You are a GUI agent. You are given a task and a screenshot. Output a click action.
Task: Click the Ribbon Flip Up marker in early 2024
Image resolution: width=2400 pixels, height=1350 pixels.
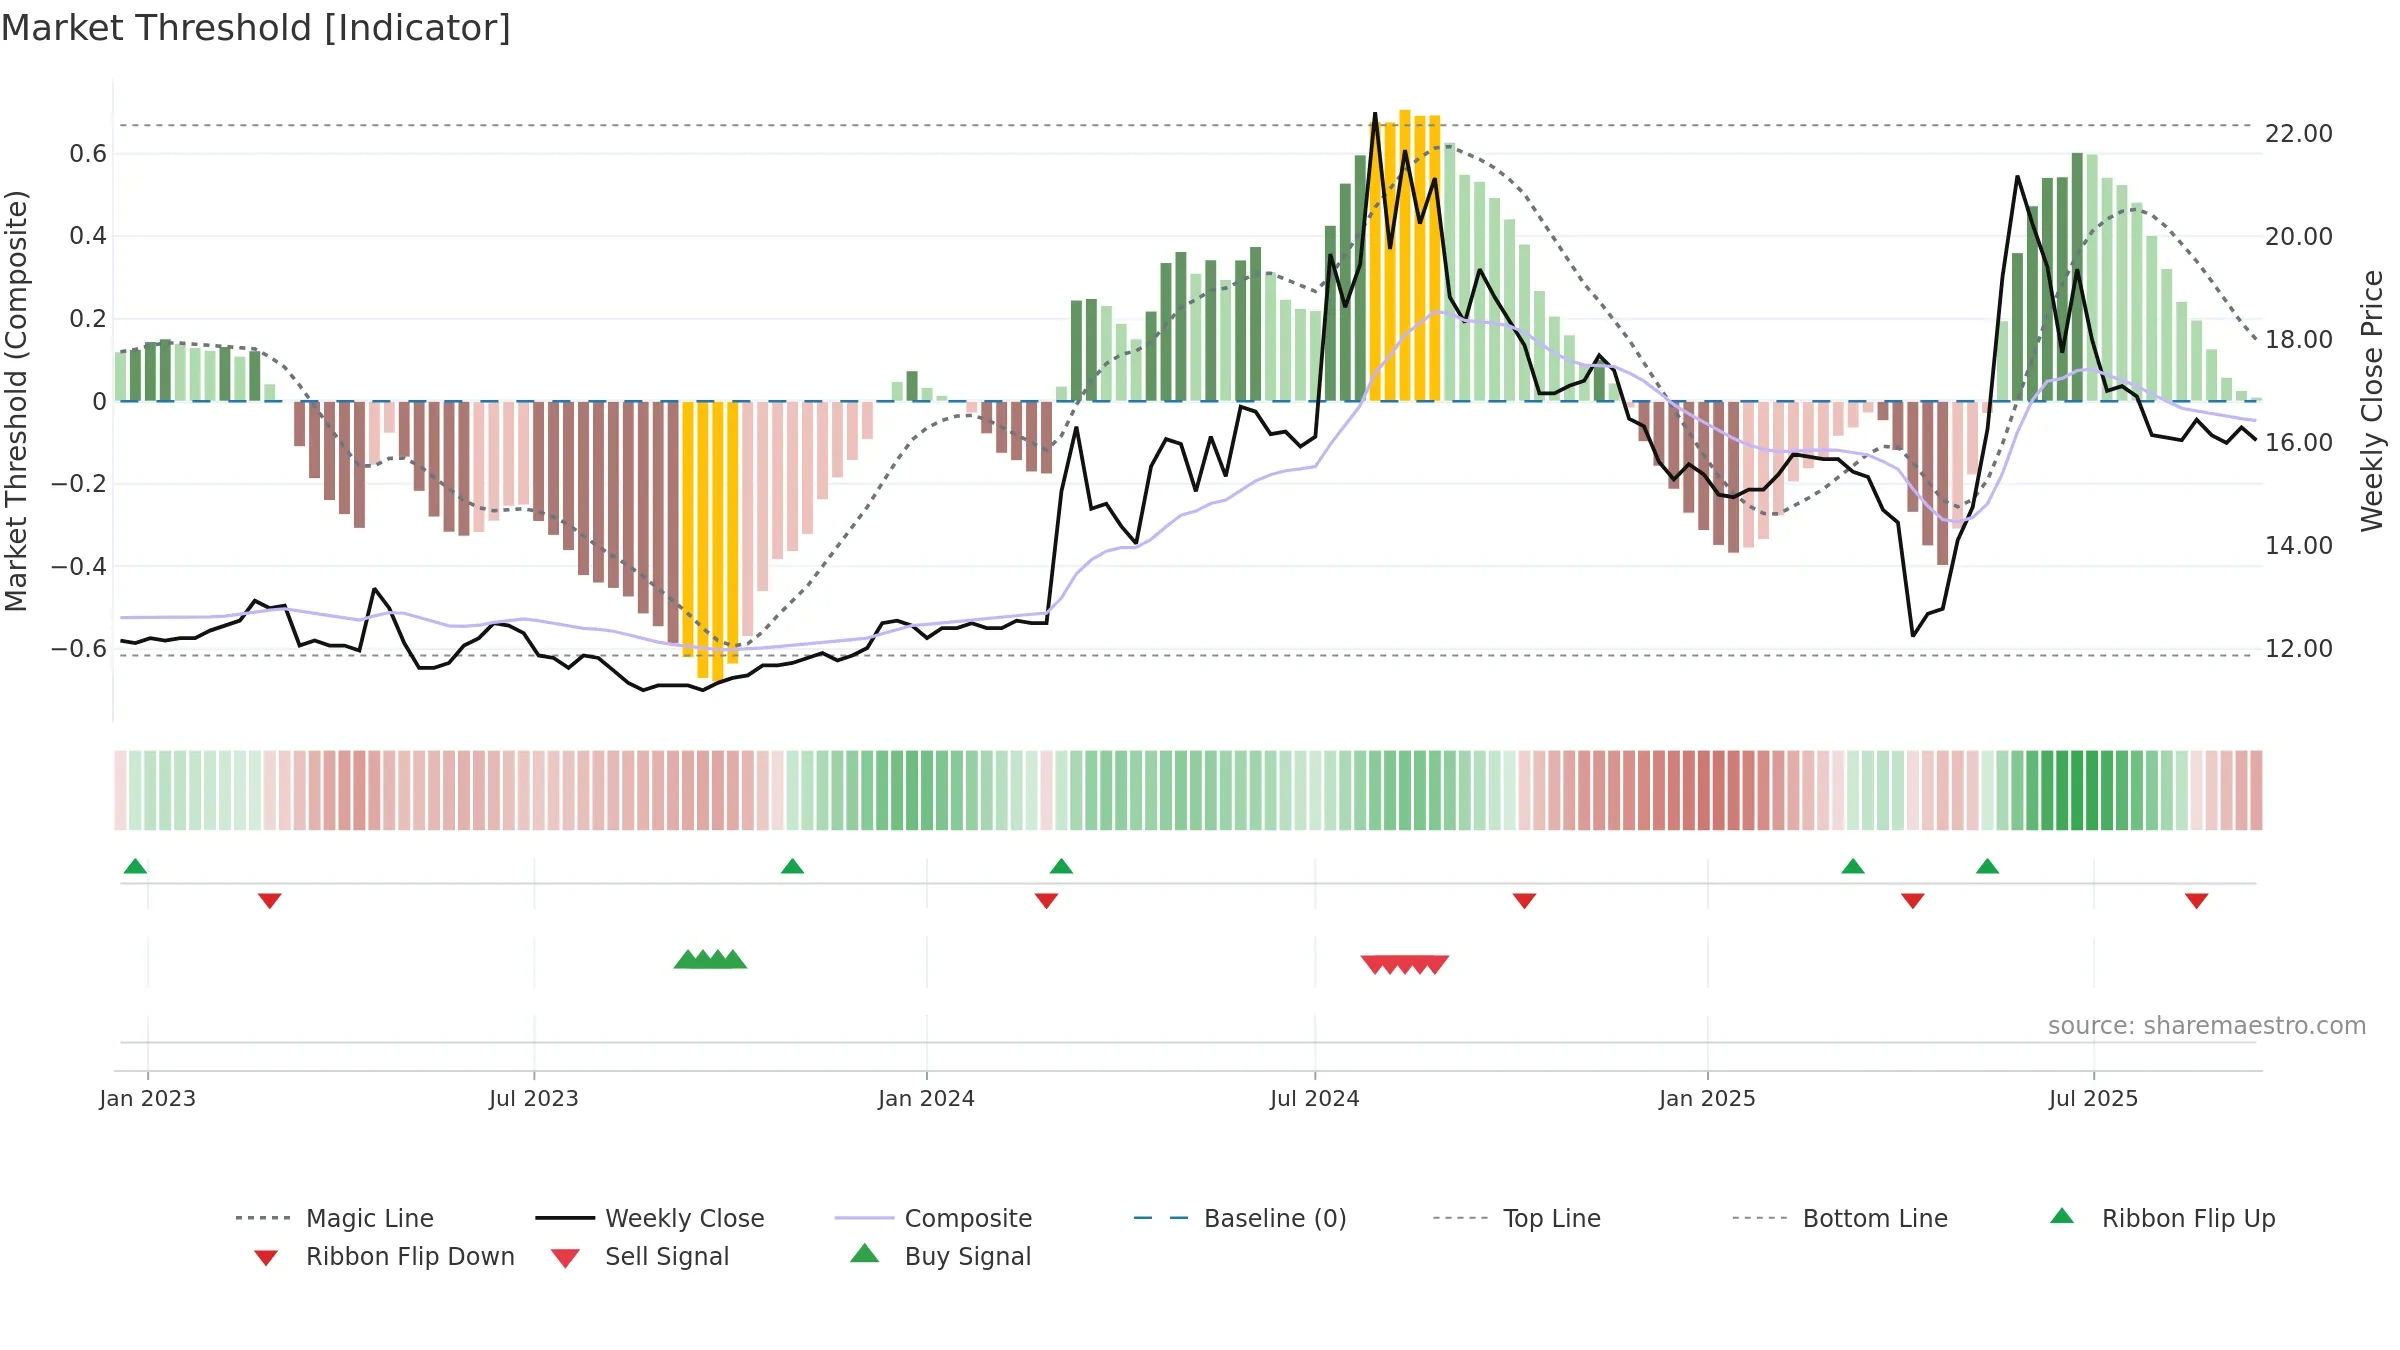[1061, 866]
